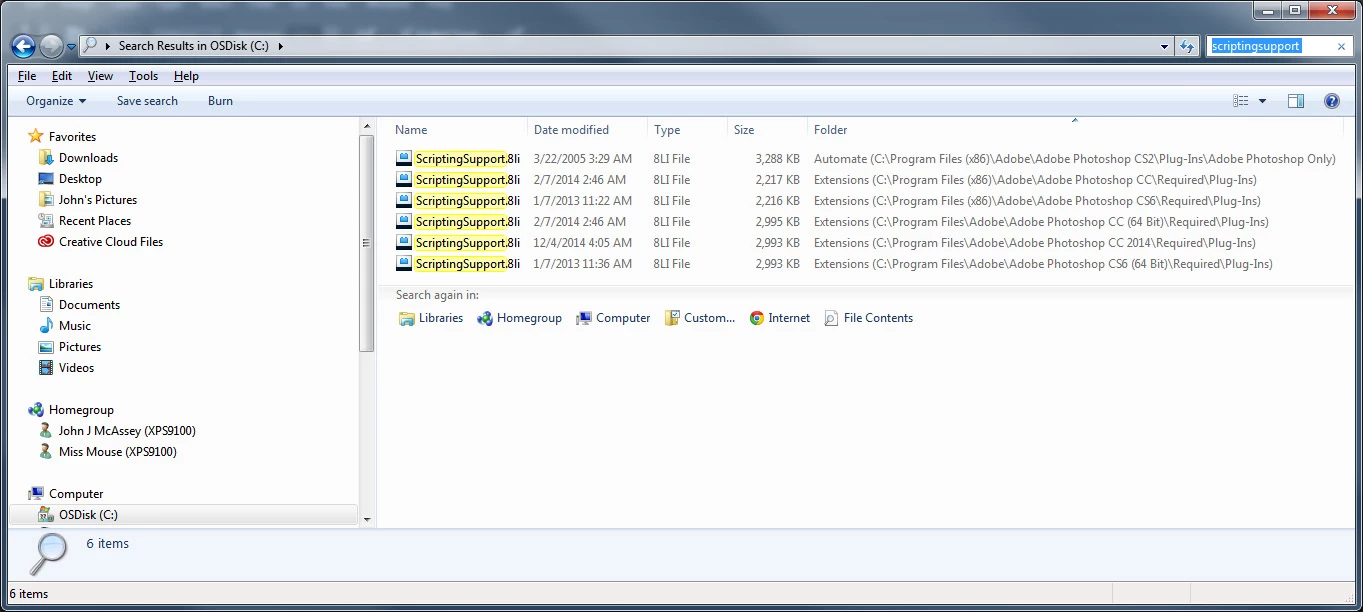
Task: Search again on the Internet
Action: point(780,318)
